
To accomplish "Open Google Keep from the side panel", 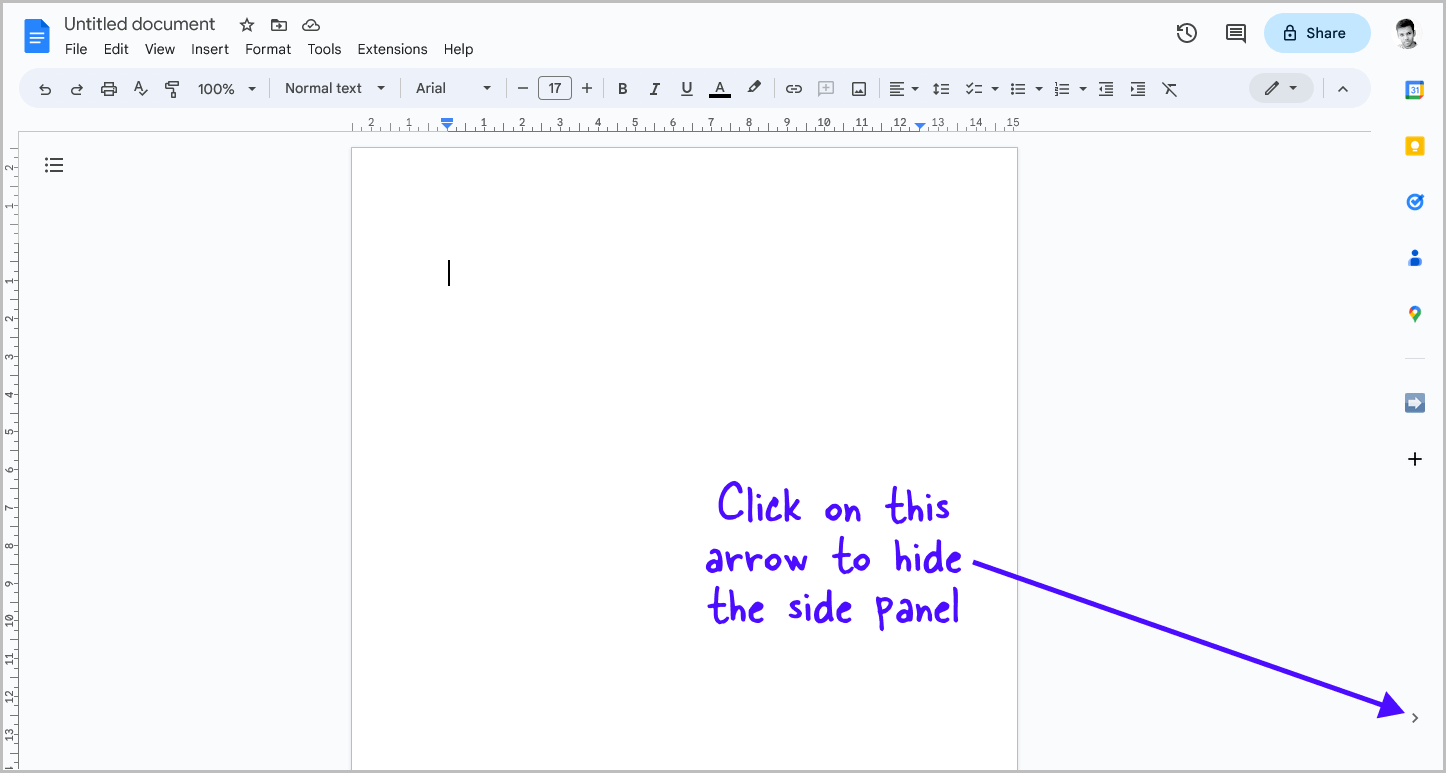I will (1415, 145).
